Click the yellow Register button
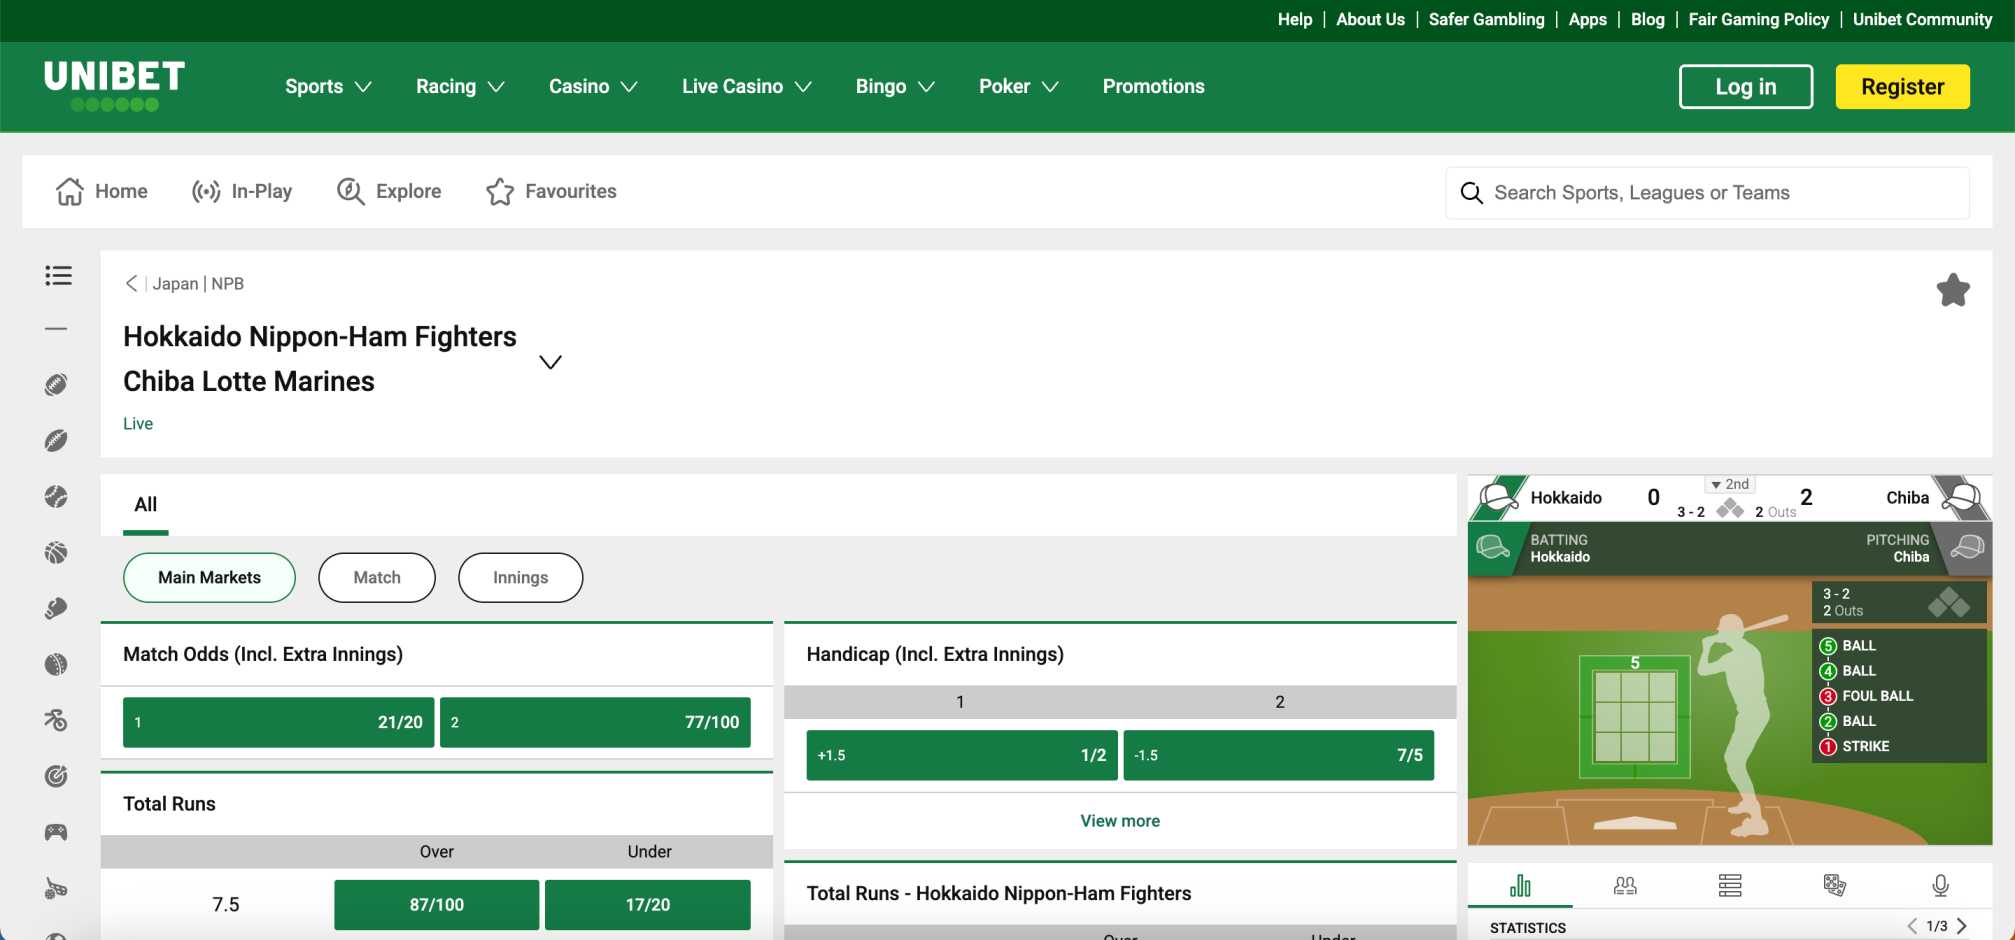This screenshot has height=940, width=2015. (1902, 87)
